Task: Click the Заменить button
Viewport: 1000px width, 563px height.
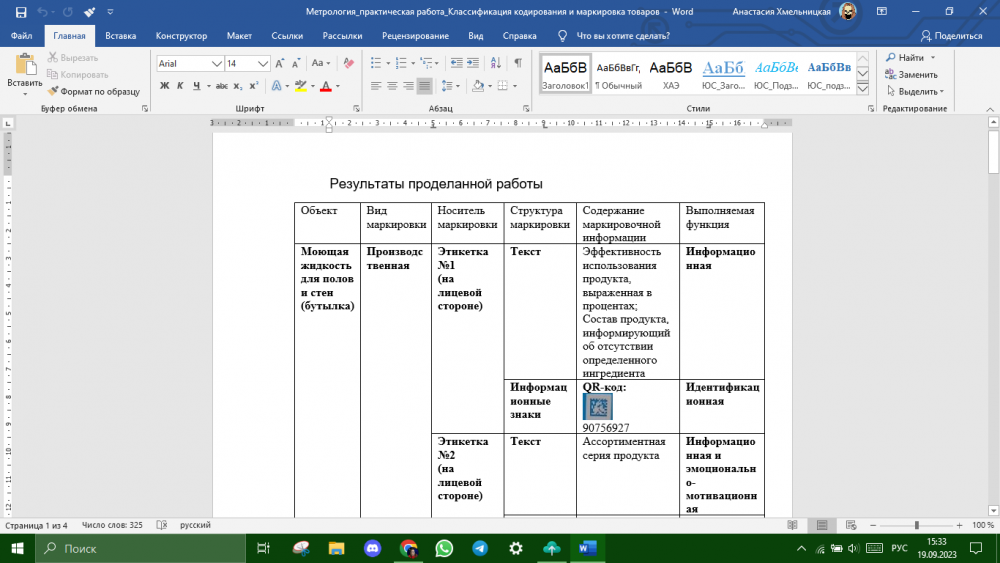Action: (911, 74)
